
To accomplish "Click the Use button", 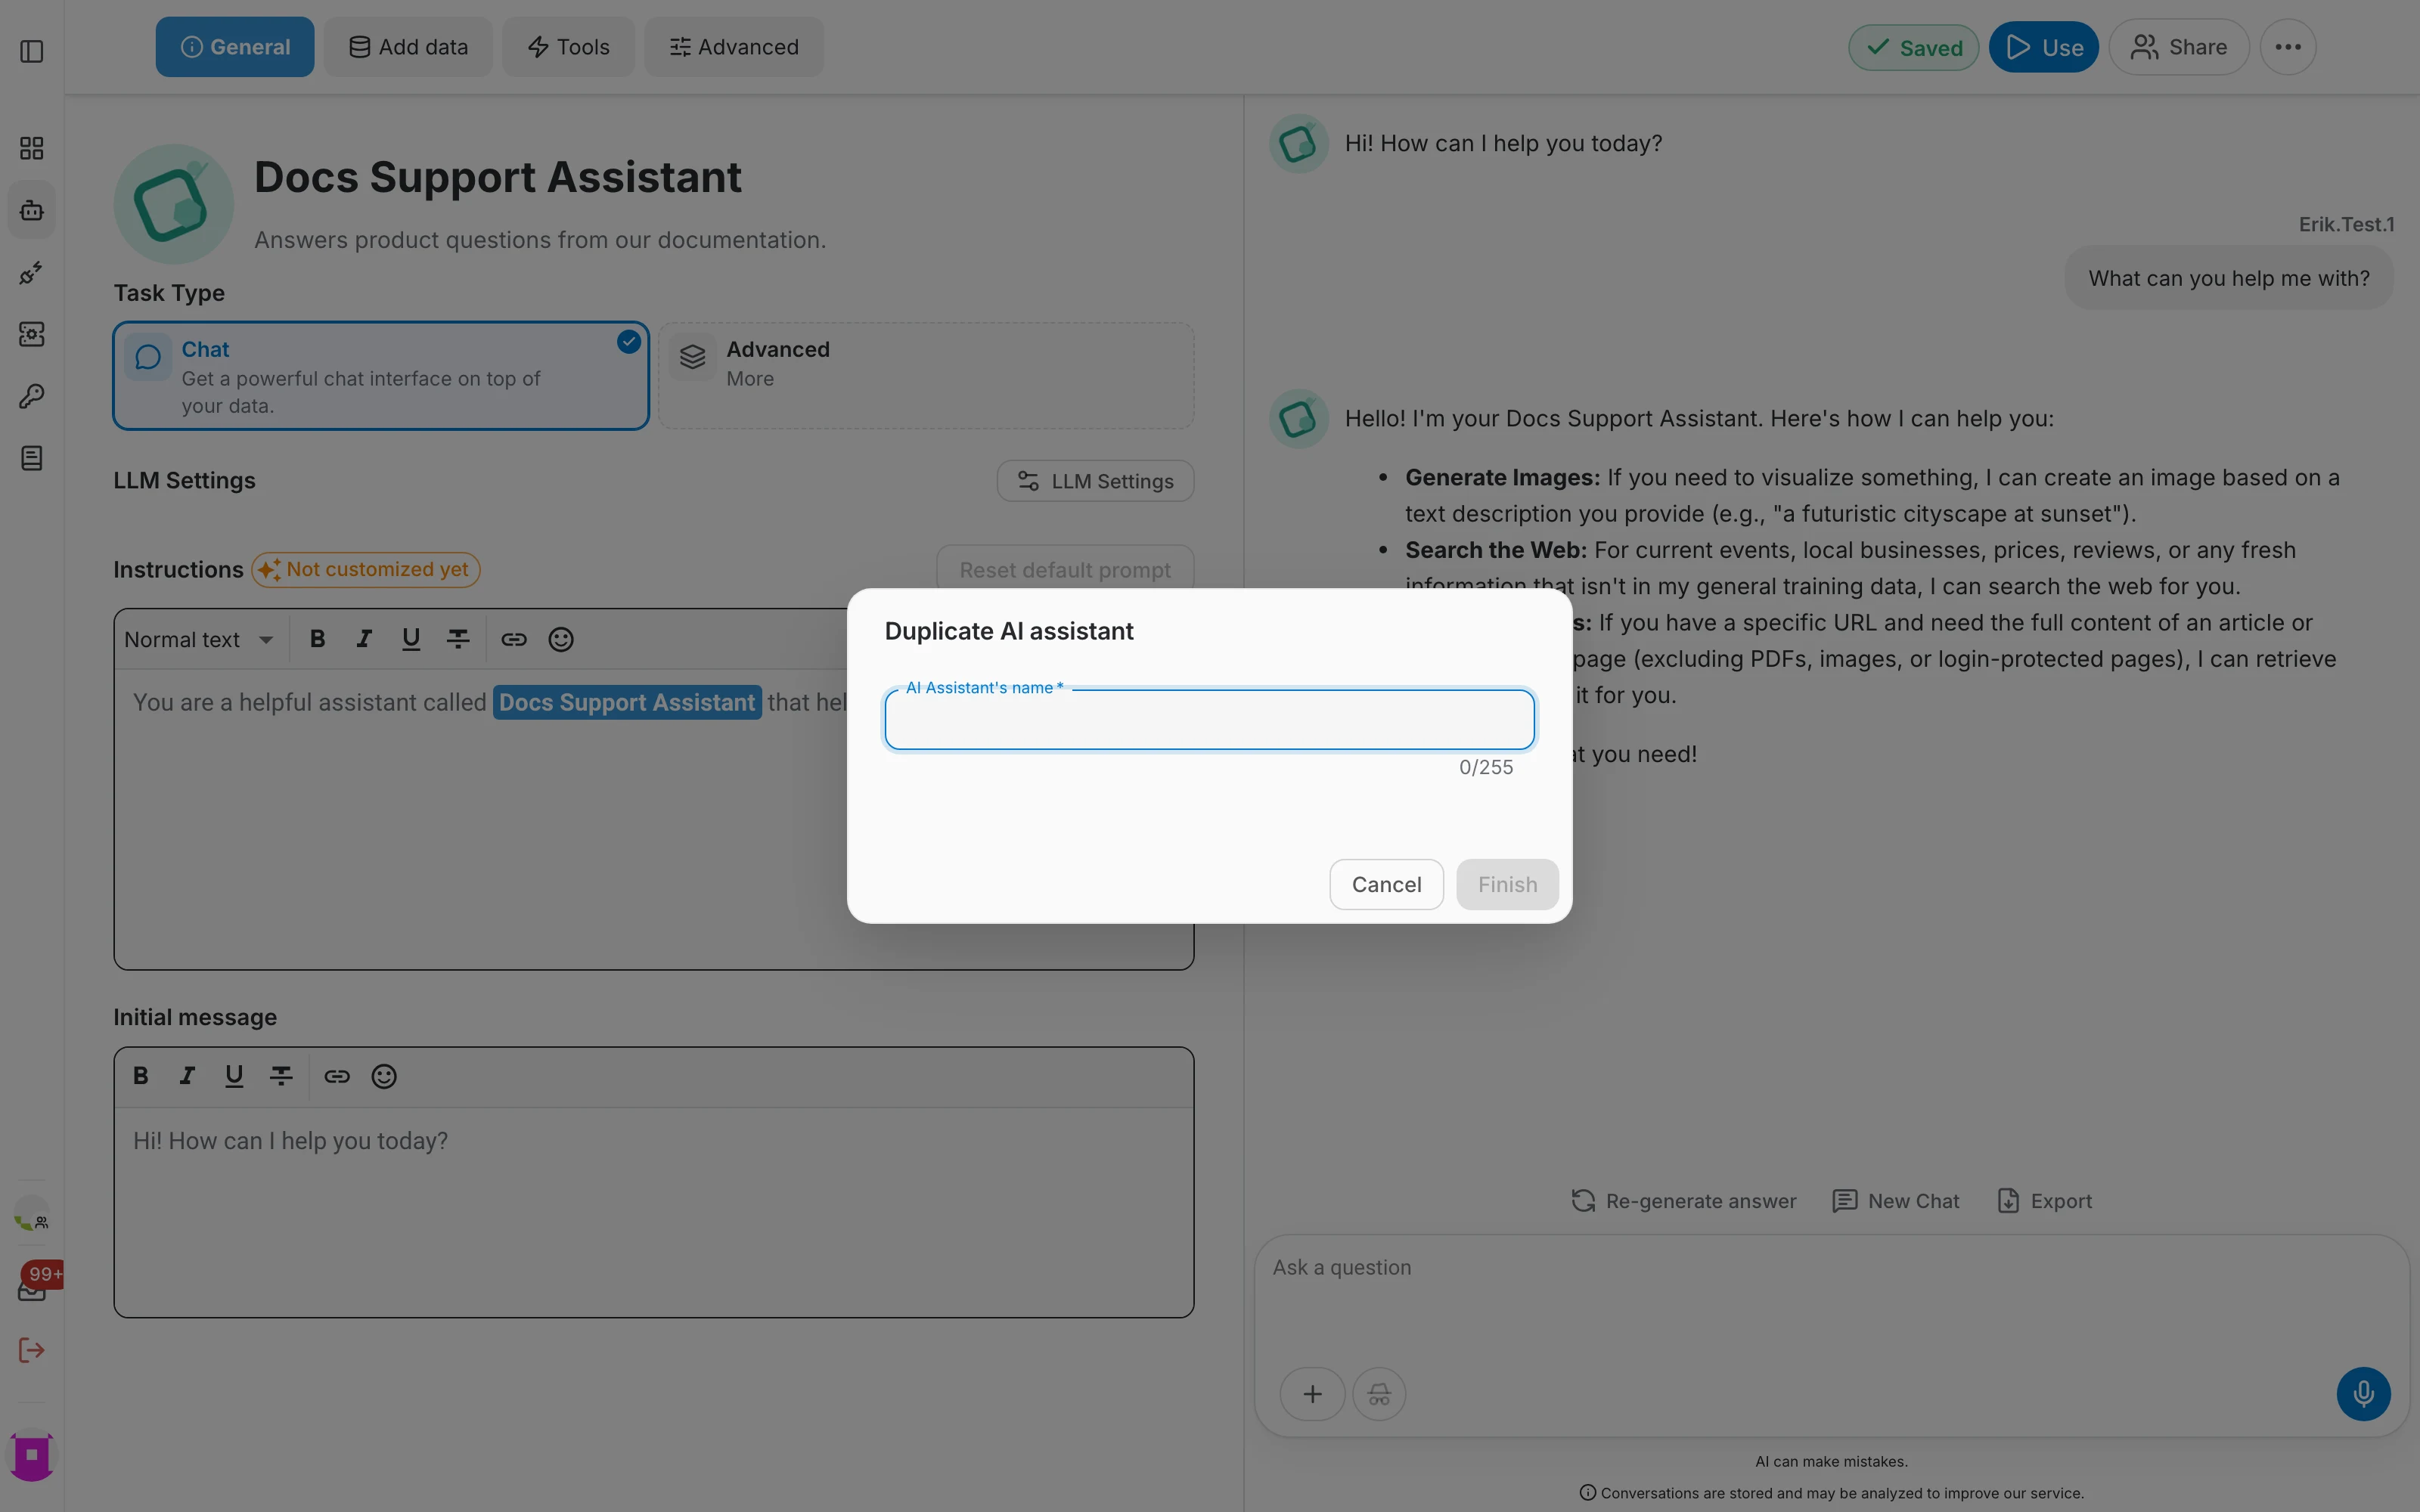I will tap(2044, 47).
